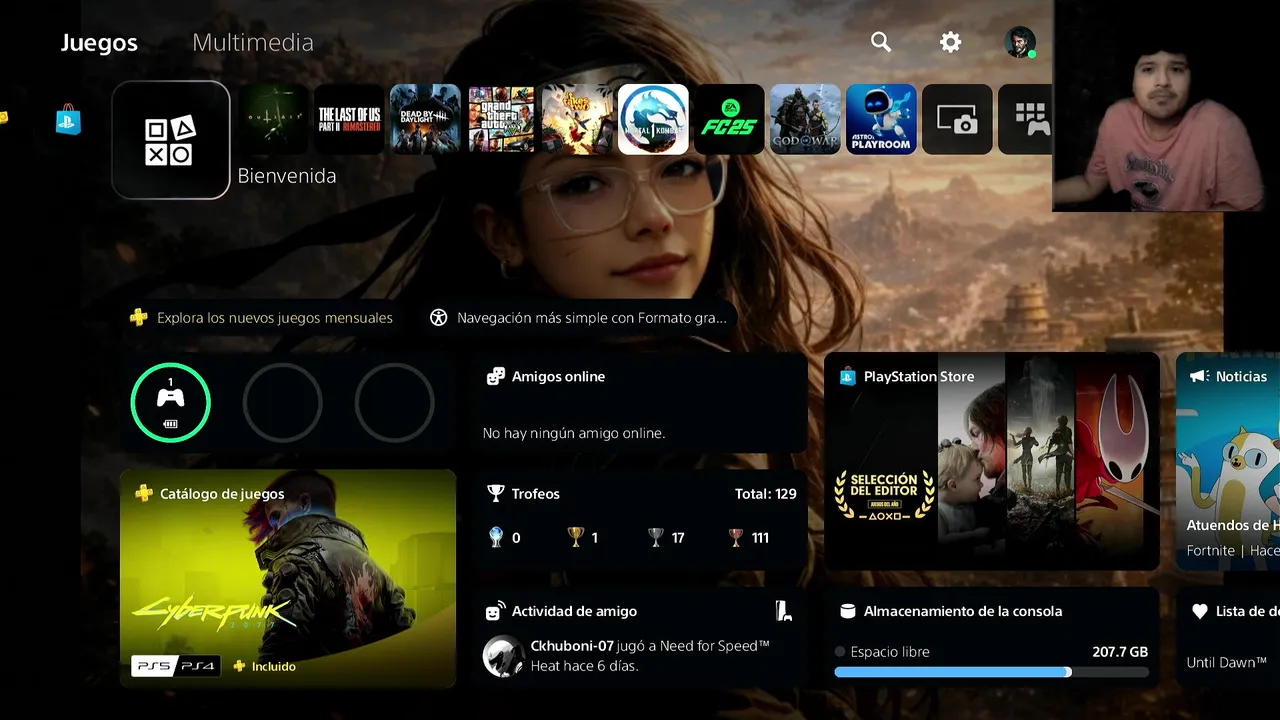
Task: Launch The Last of Us Part II tile
Action: coord(349,119)
